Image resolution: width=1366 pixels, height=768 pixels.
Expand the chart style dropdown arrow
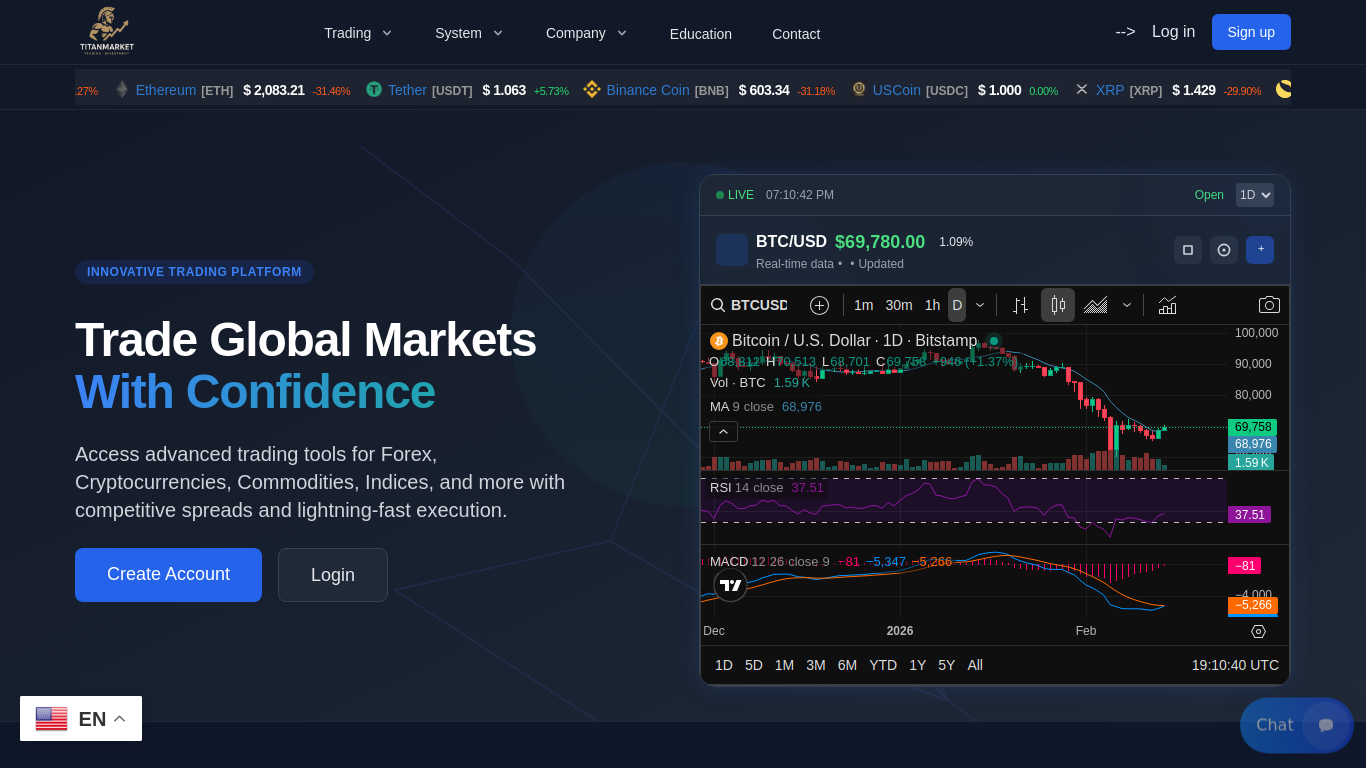[1127, 305]
